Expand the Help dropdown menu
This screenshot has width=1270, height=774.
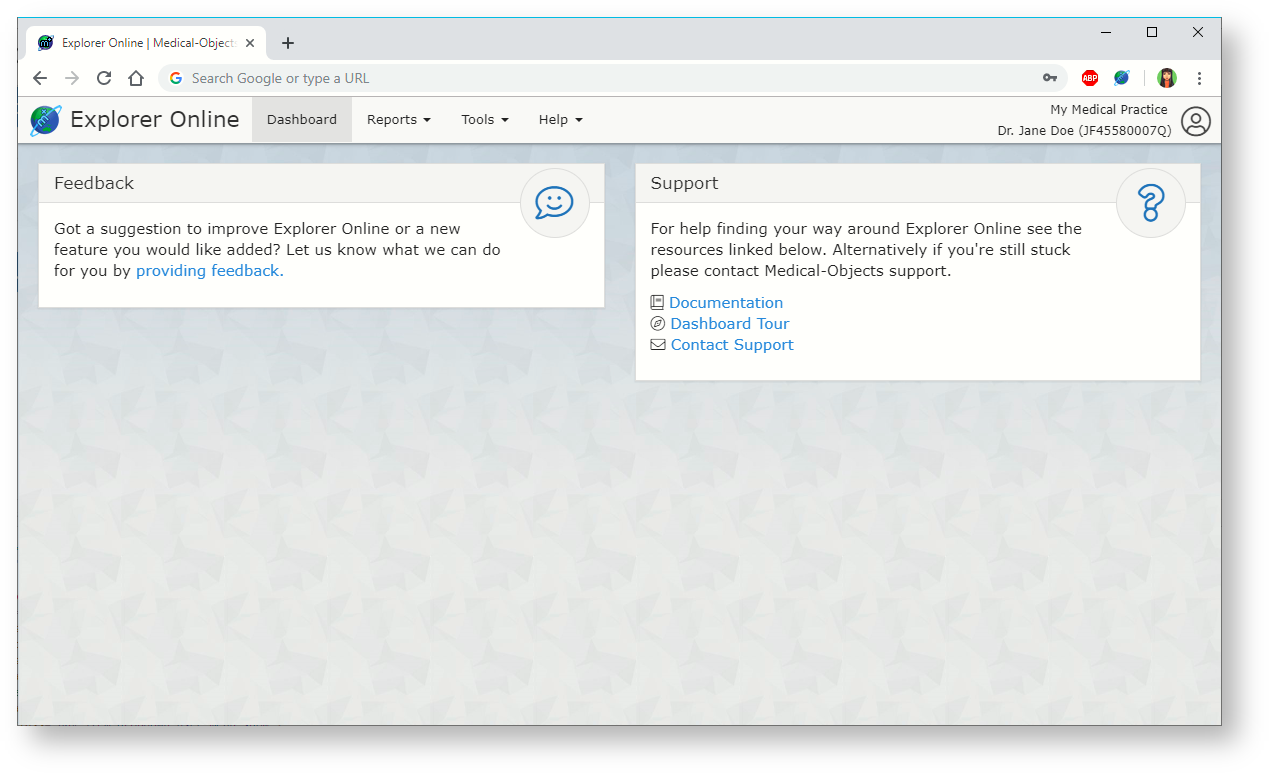560,120
